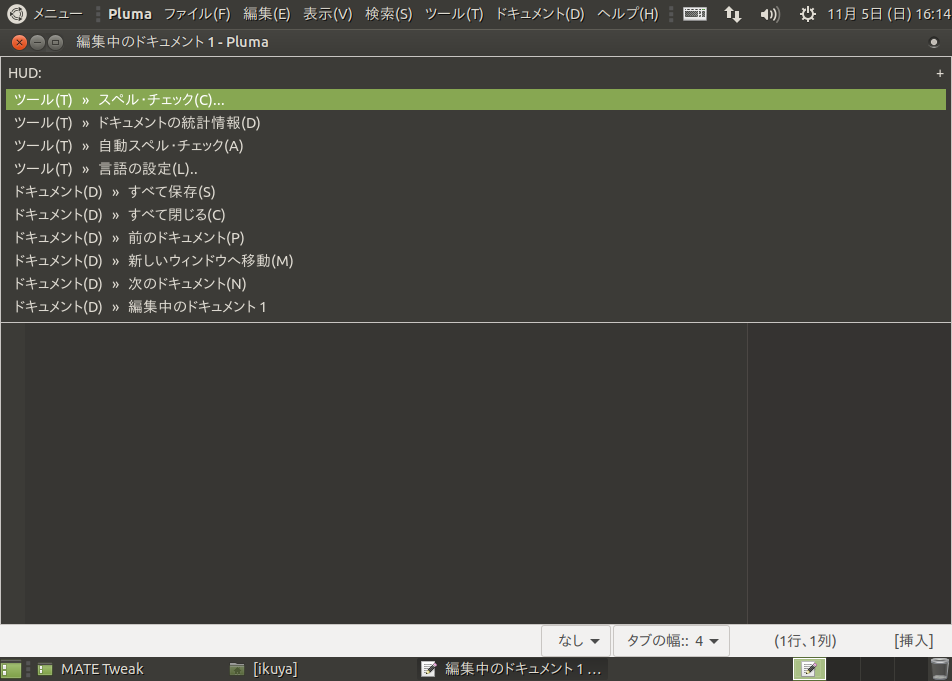Select HUD result 前のドキュメント(P)
Viewport: 952px width, 681px height.
pyautogui.click(x=476, y=238)
